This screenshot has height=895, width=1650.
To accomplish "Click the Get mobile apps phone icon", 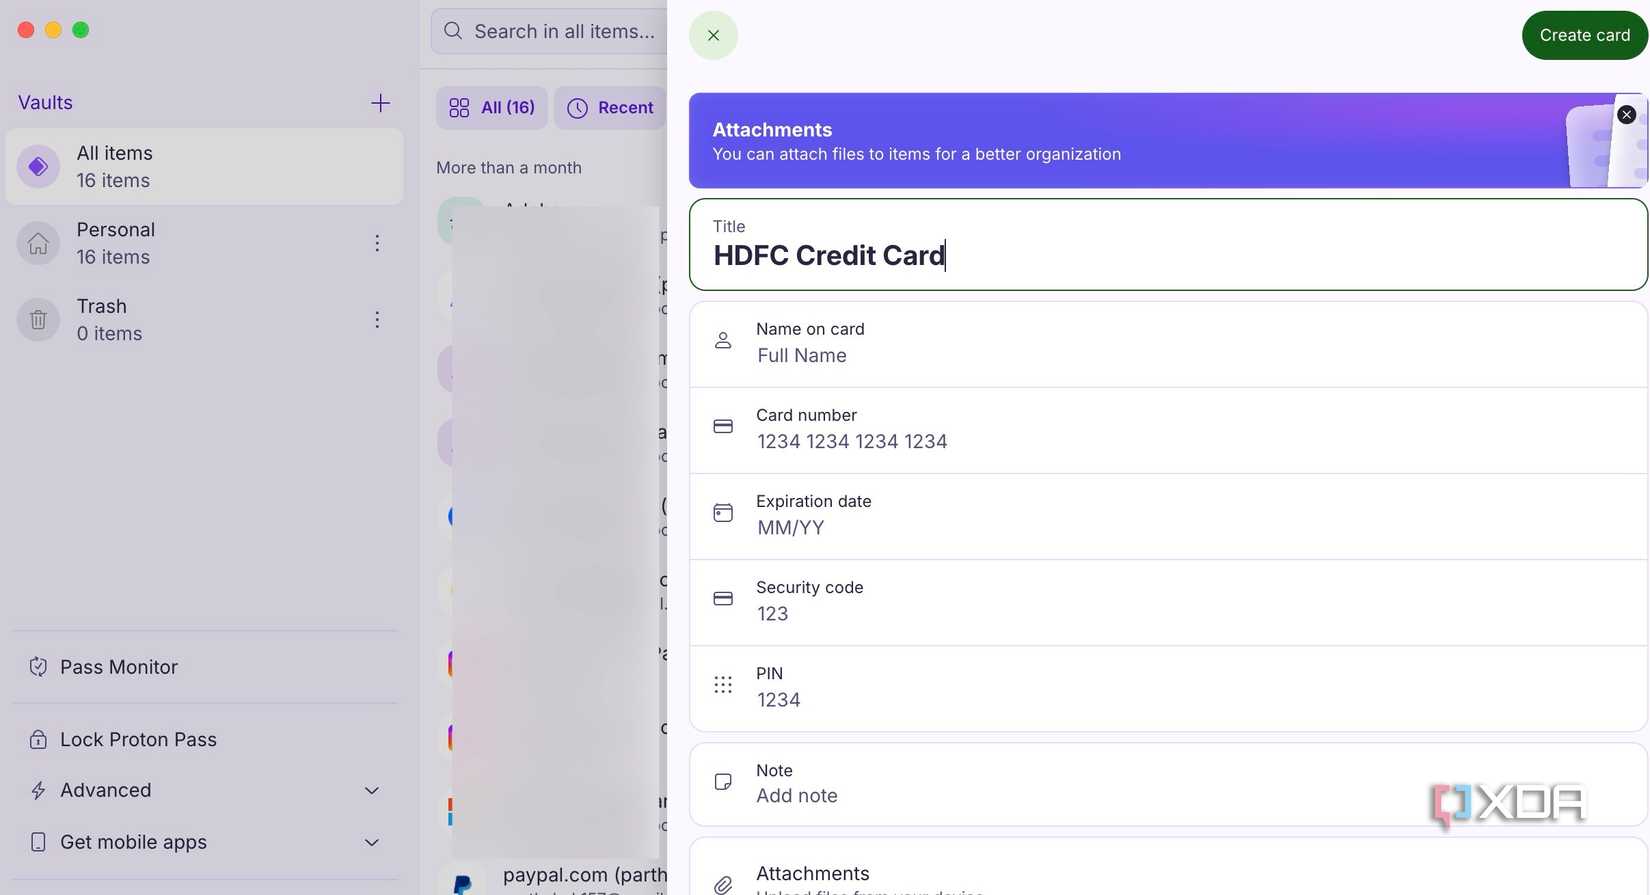I will point(38,843).
